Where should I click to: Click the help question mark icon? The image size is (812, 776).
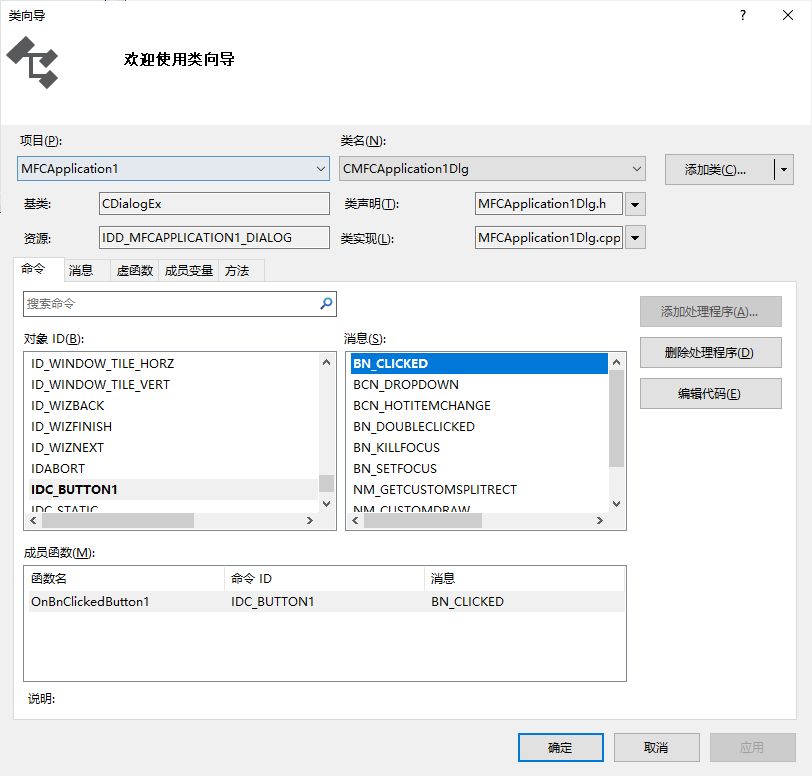coord(743,15)
